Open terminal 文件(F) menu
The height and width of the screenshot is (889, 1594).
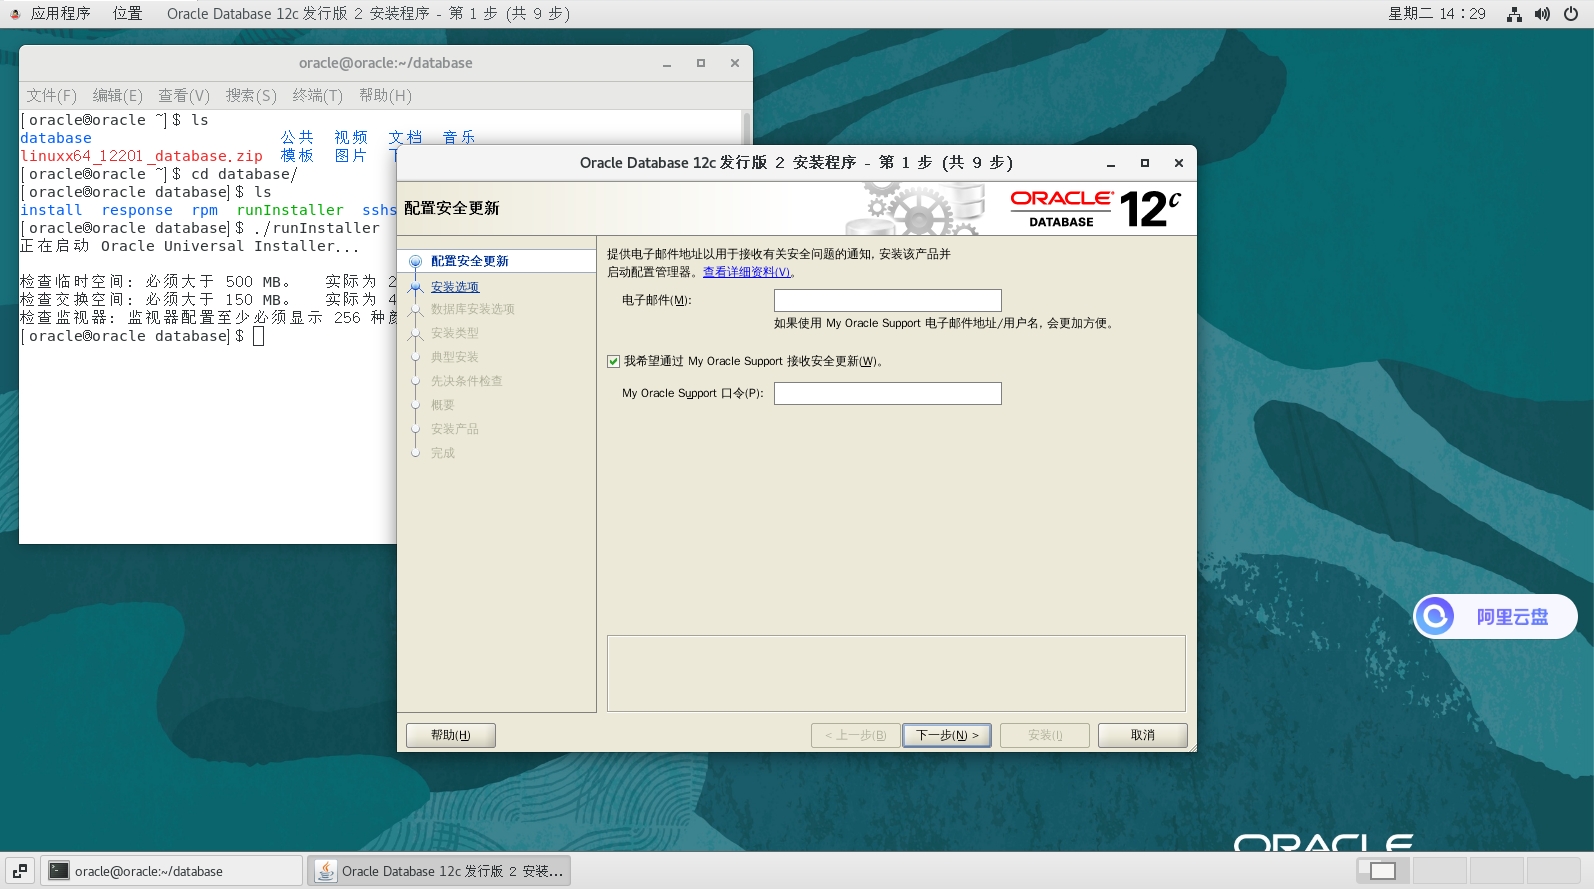coord(51,95)
